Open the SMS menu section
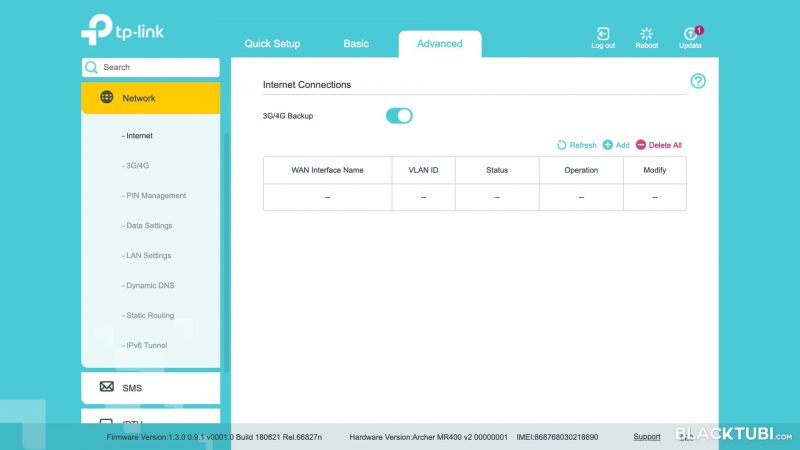The width and height of the screenshot is (800, 450). (x=151, y=388)
